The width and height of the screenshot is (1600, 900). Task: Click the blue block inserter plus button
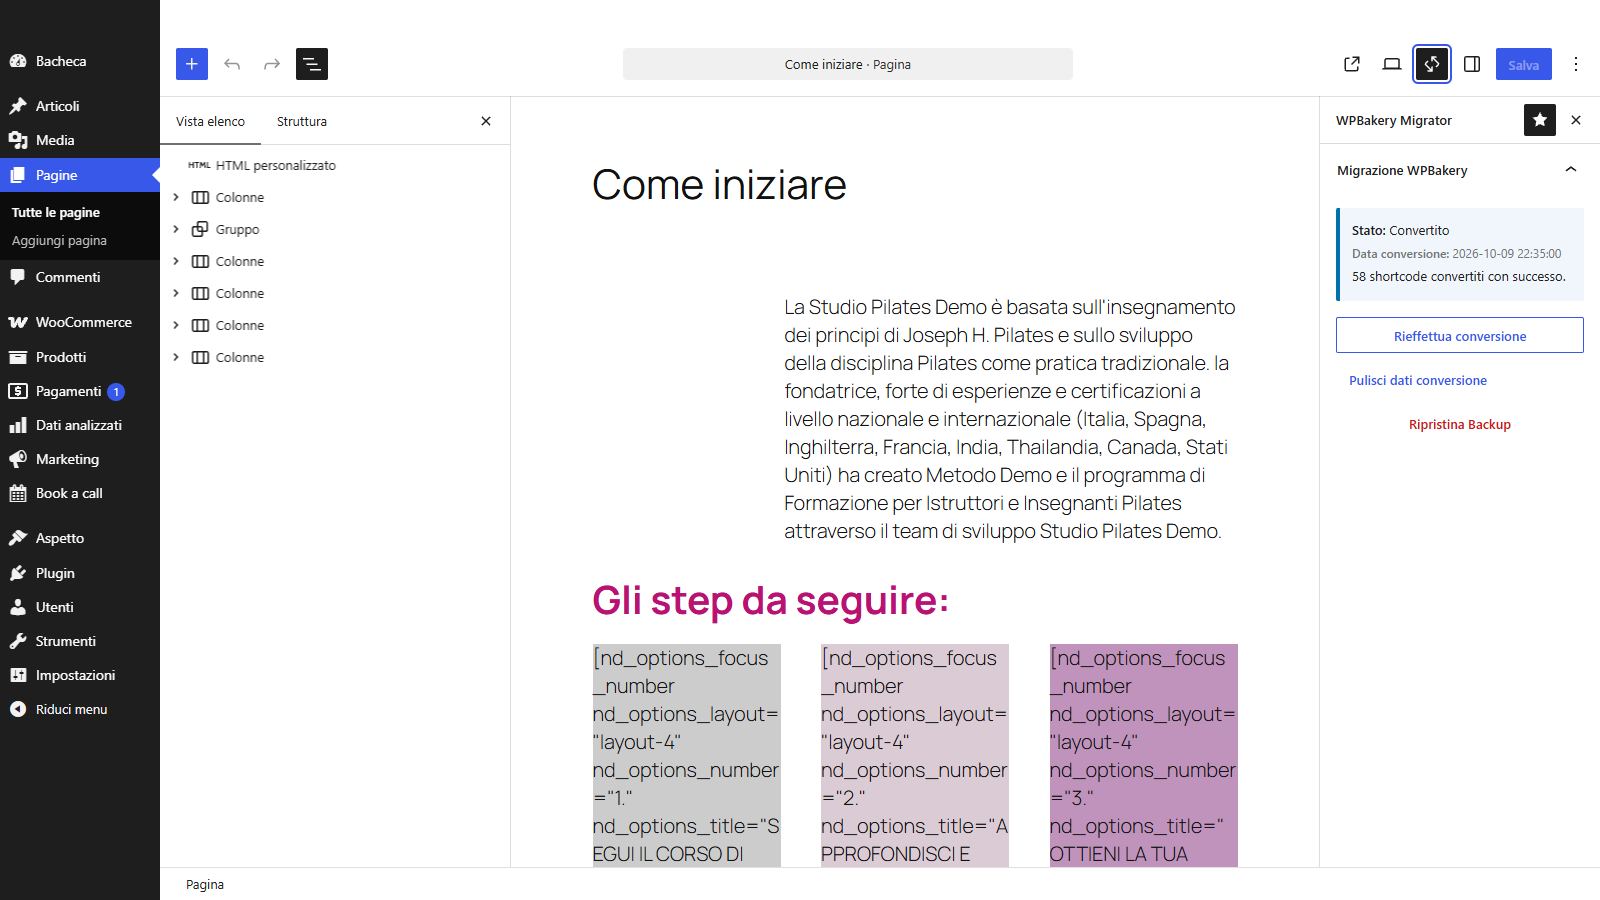[x=192, y=64]
